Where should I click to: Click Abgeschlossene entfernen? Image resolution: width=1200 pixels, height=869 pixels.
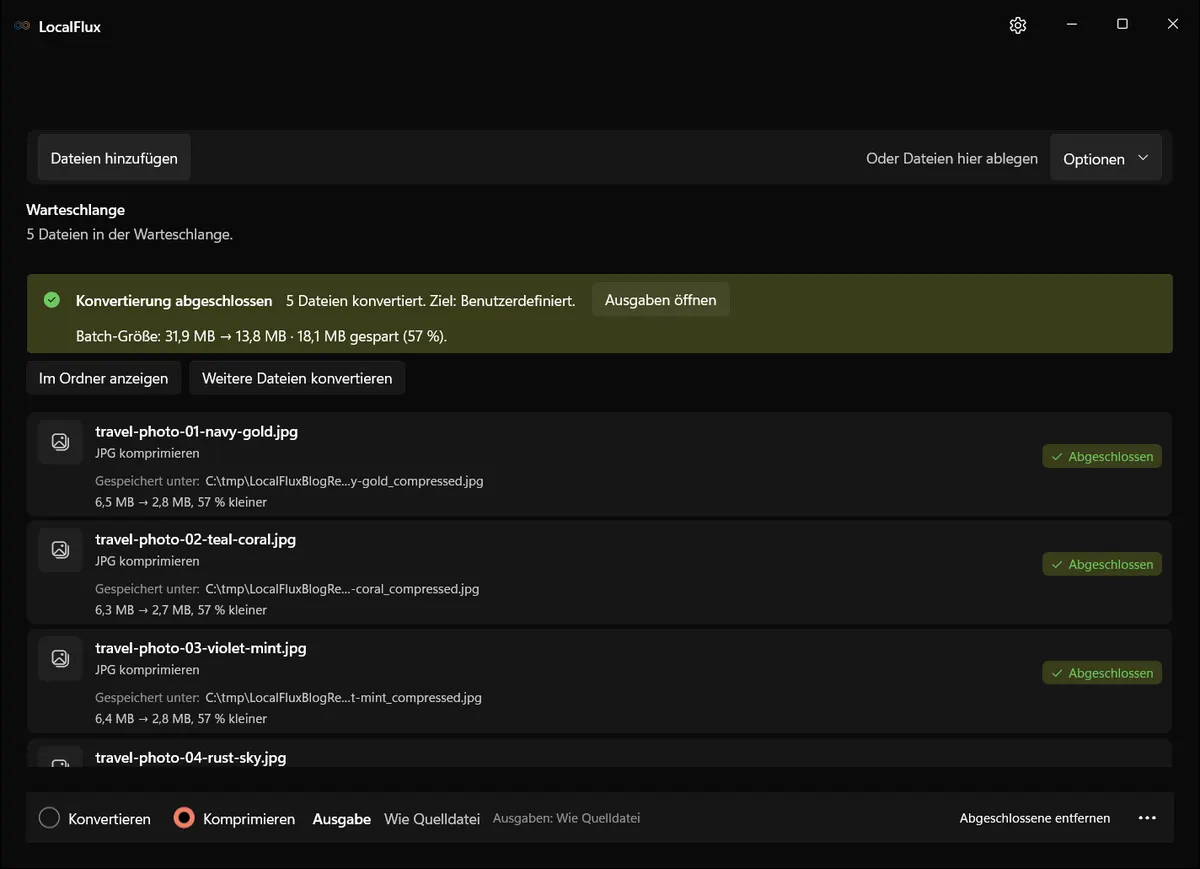(1035, 818)
